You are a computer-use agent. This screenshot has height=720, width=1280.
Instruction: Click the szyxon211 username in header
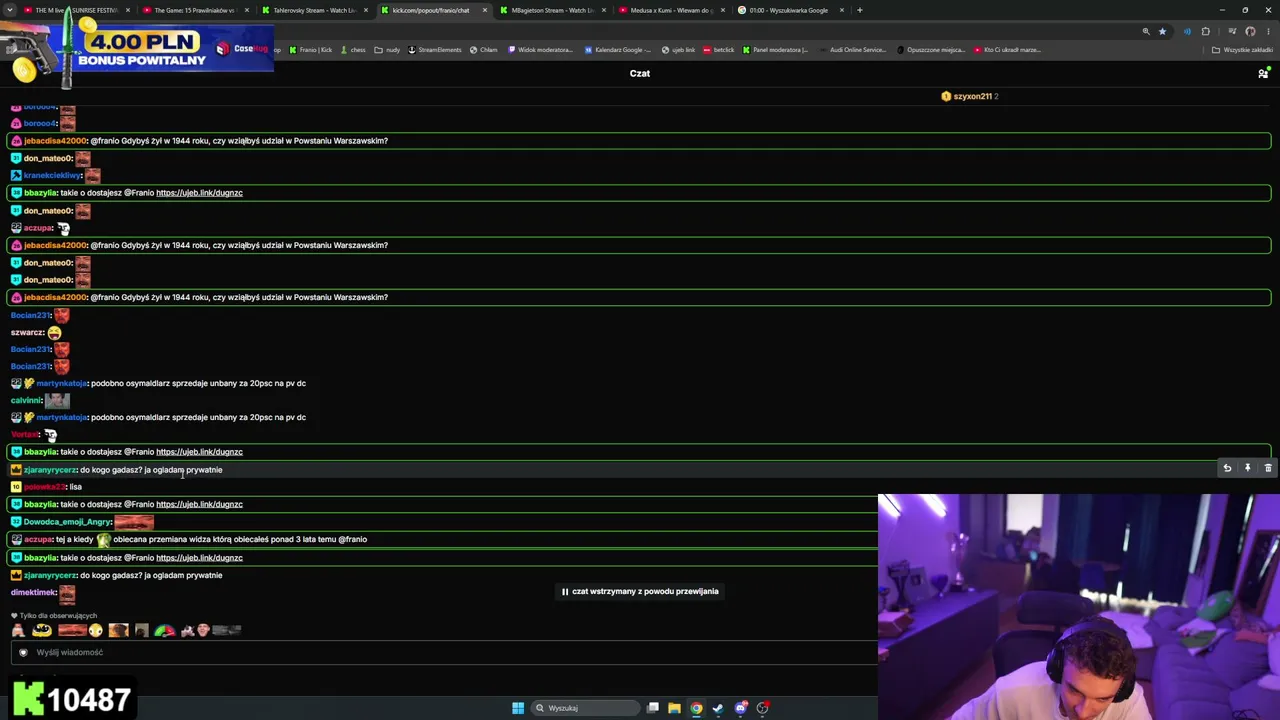tap(972, 96)
